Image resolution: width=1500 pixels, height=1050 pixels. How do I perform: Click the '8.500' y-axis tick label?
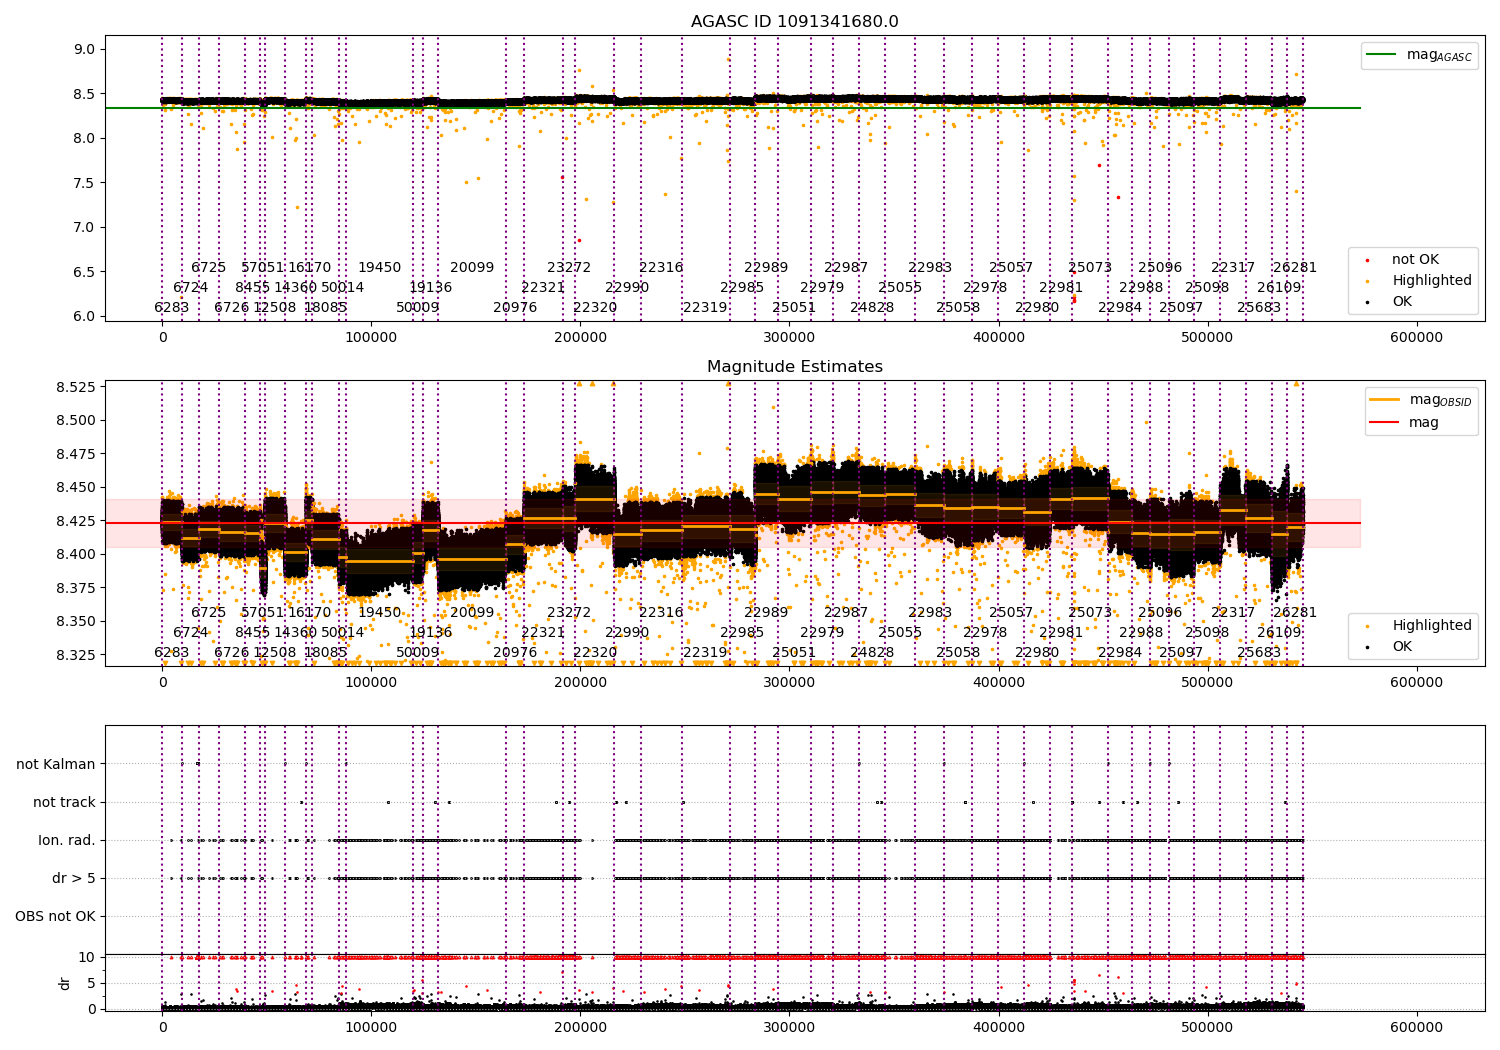(x=76, y=421)
